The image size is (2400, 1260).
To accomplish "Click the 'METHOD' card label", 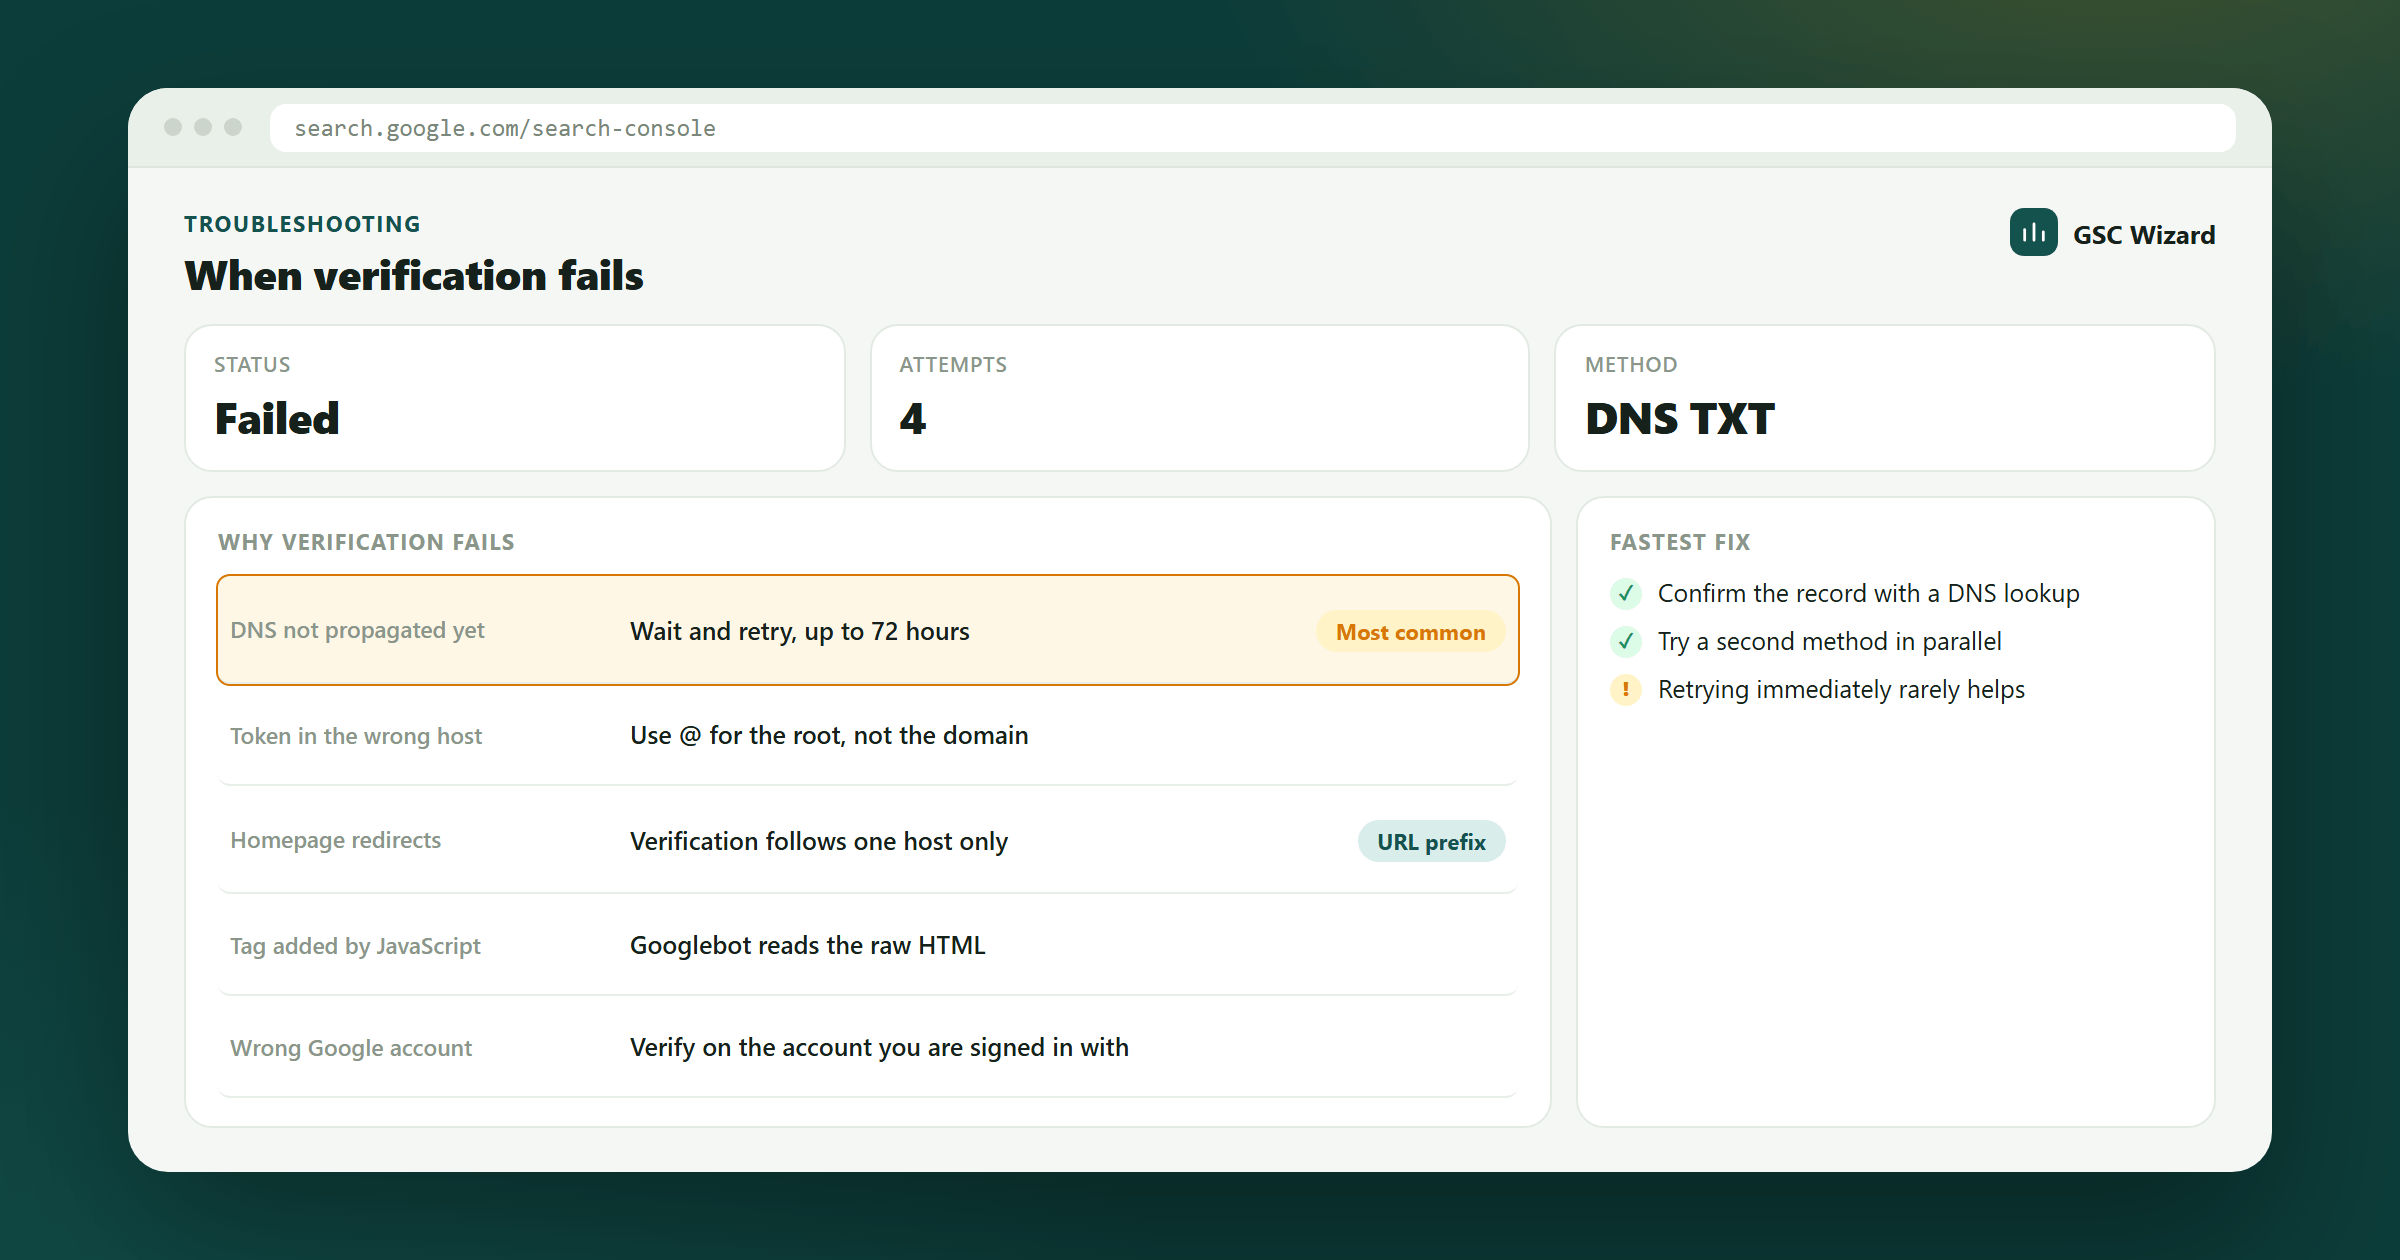I will click(1631, 365).
